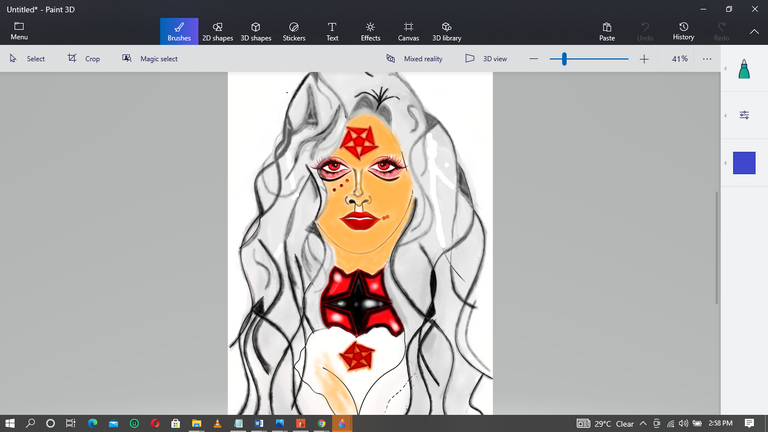Open brush settings sliders icon
The width and height of the screenshot is (768, 432).
coord(744,115)
